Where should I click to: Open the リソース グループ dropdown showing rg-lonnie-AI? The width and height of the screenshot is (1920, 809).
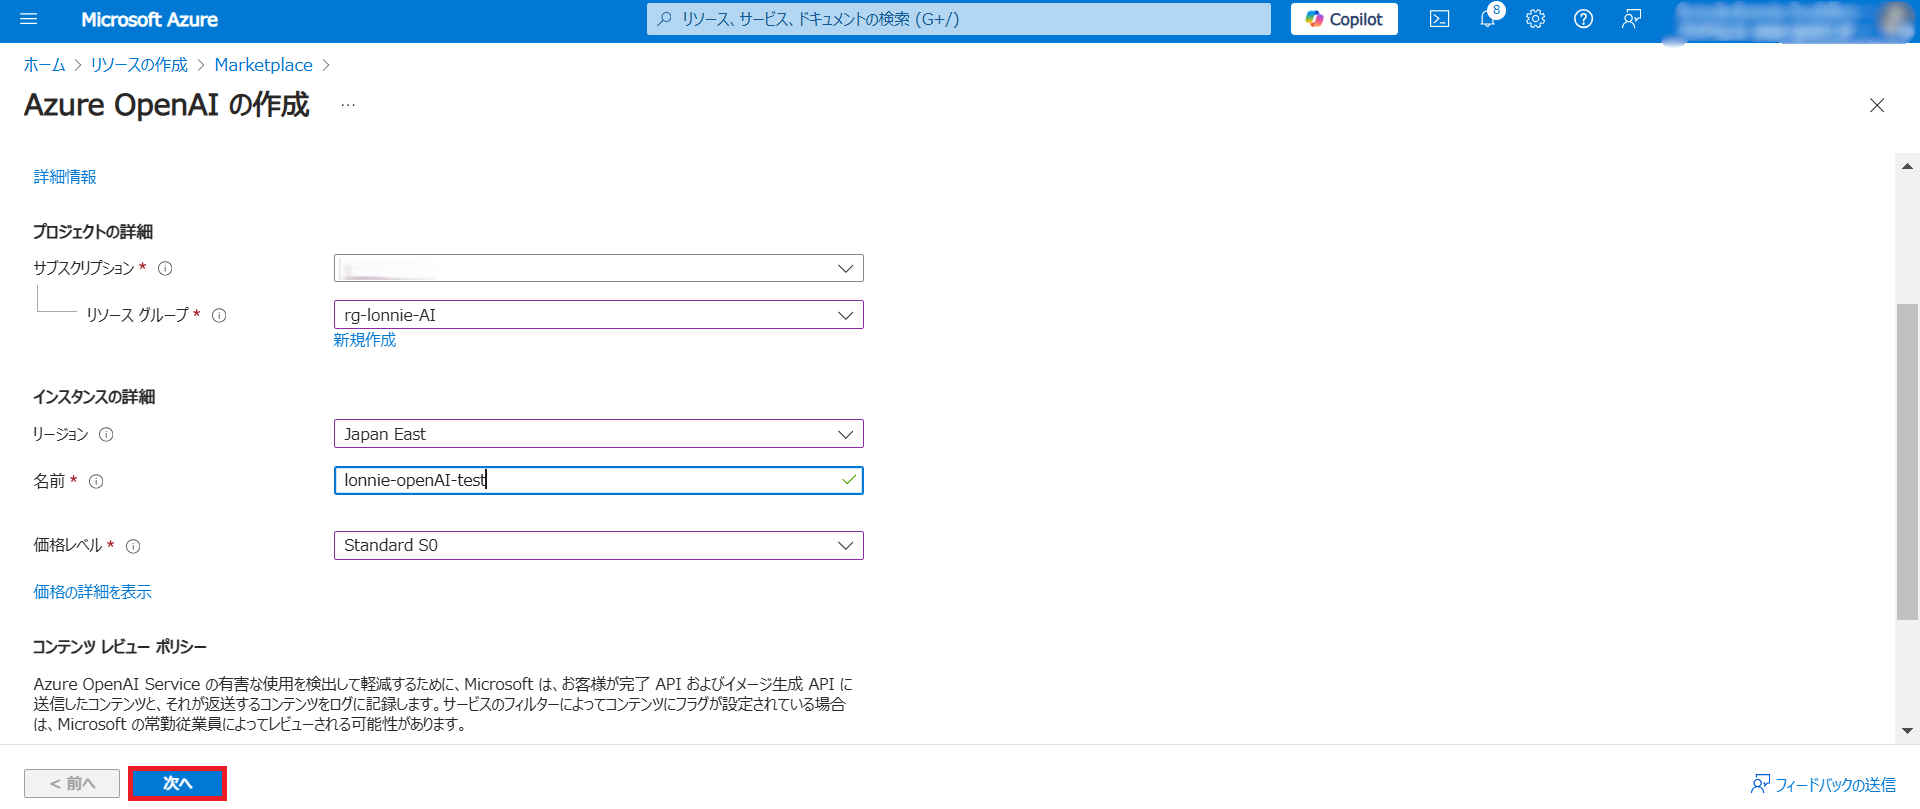pos(598,315)
